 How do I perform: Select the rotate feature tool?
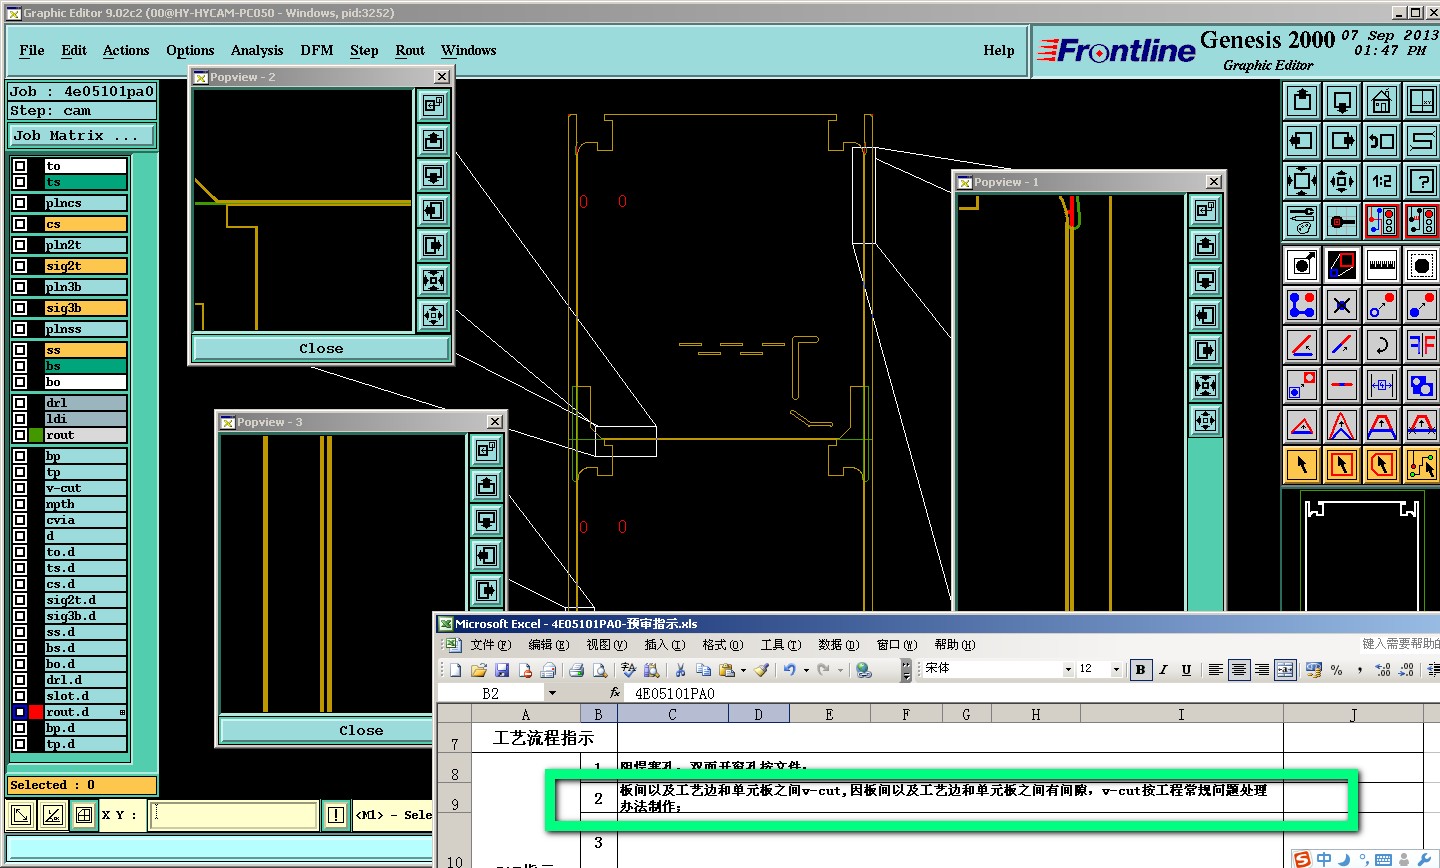1382,345
